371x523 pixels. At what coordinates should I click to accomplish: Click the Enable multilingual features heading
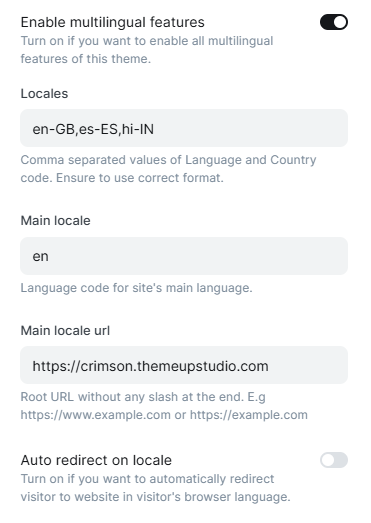(x=112, y=22)
